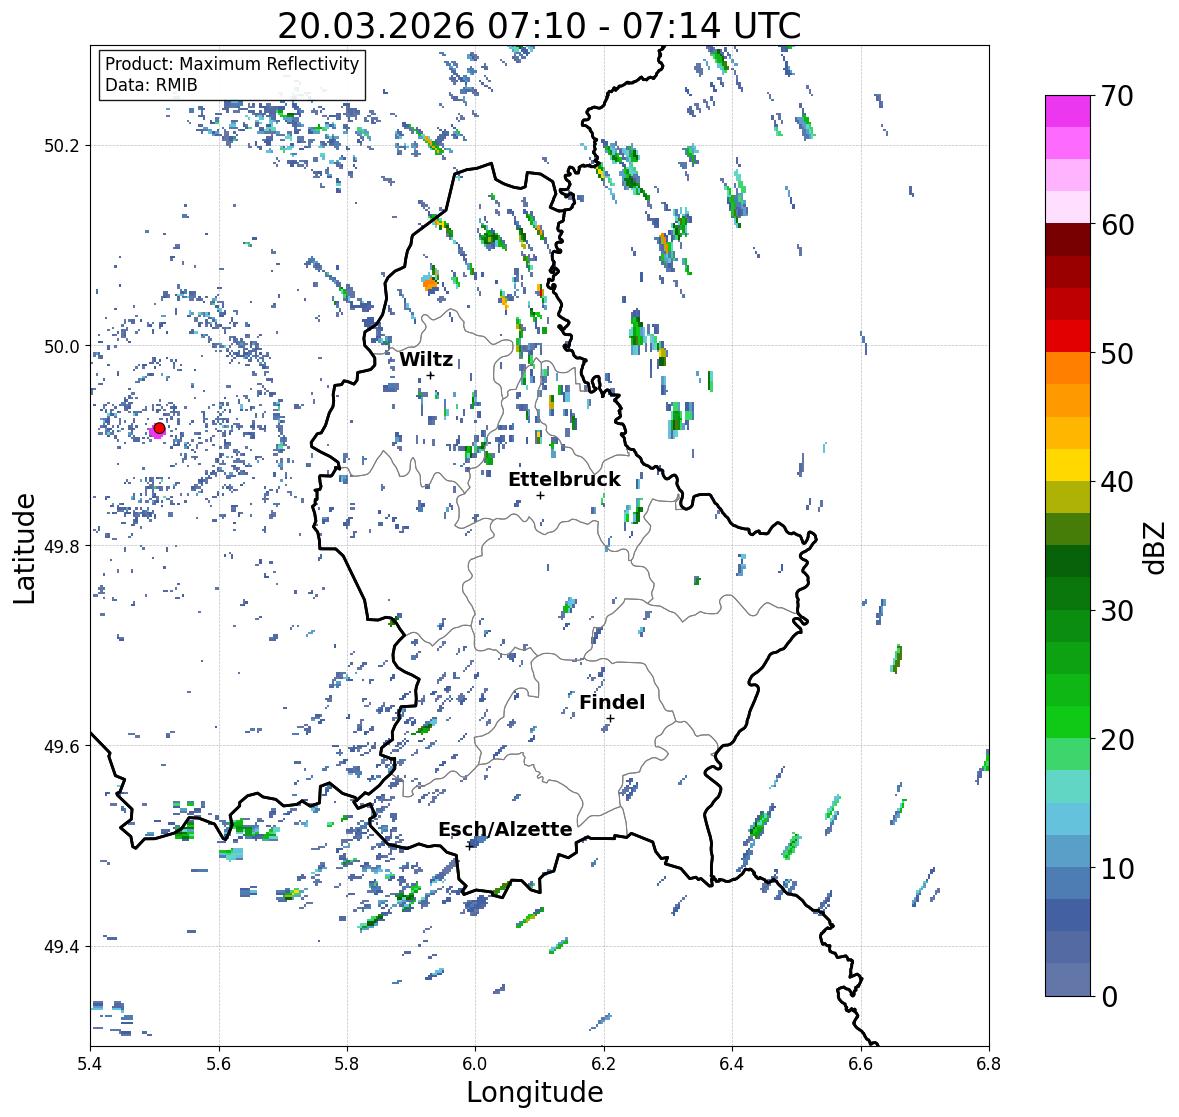
Task: Click the 6.0 longitude tick label
Action: point(475,1064)
